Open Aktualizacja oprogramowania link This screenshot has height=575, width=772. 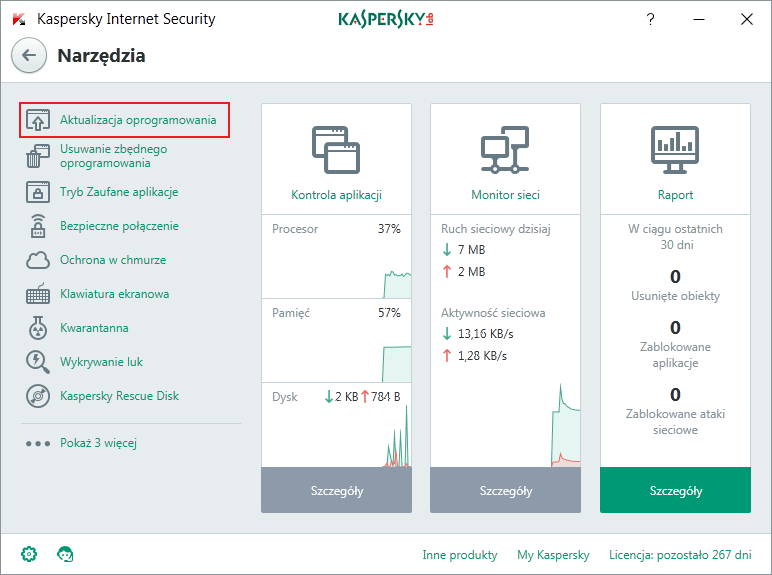pyautogui.click(x=138, y=120)
